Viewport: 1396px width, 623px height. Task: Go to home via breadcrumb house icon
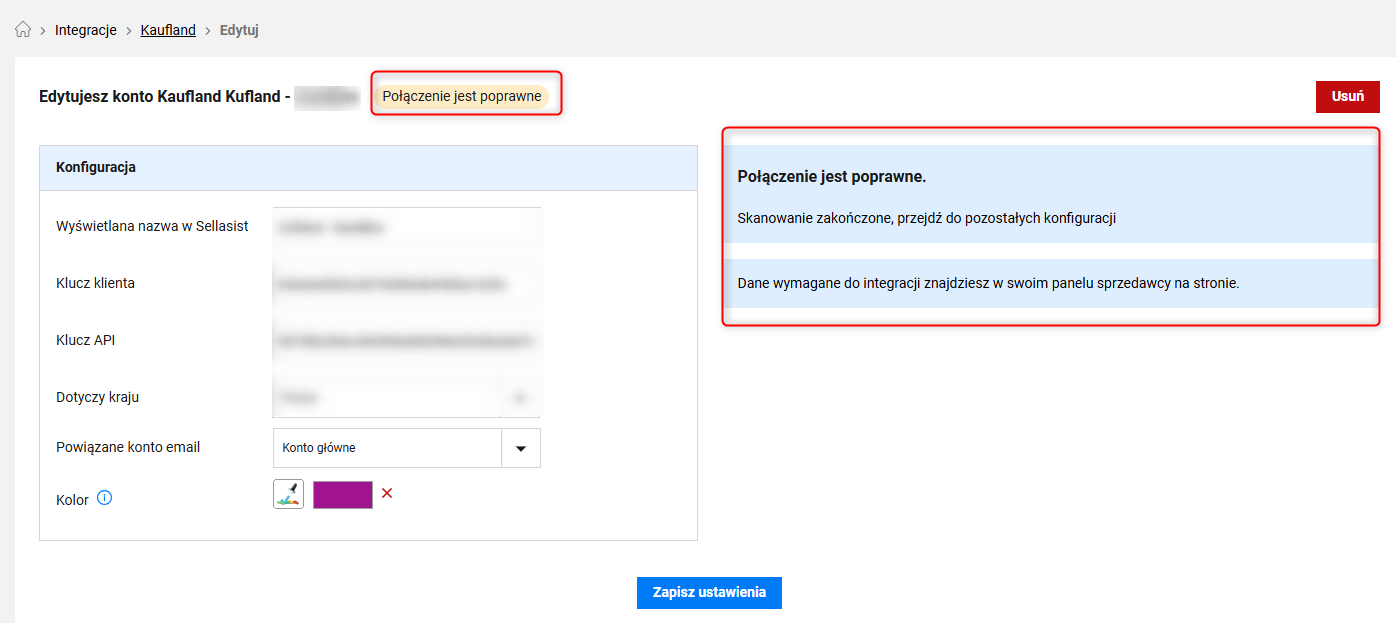coord(23,30)
